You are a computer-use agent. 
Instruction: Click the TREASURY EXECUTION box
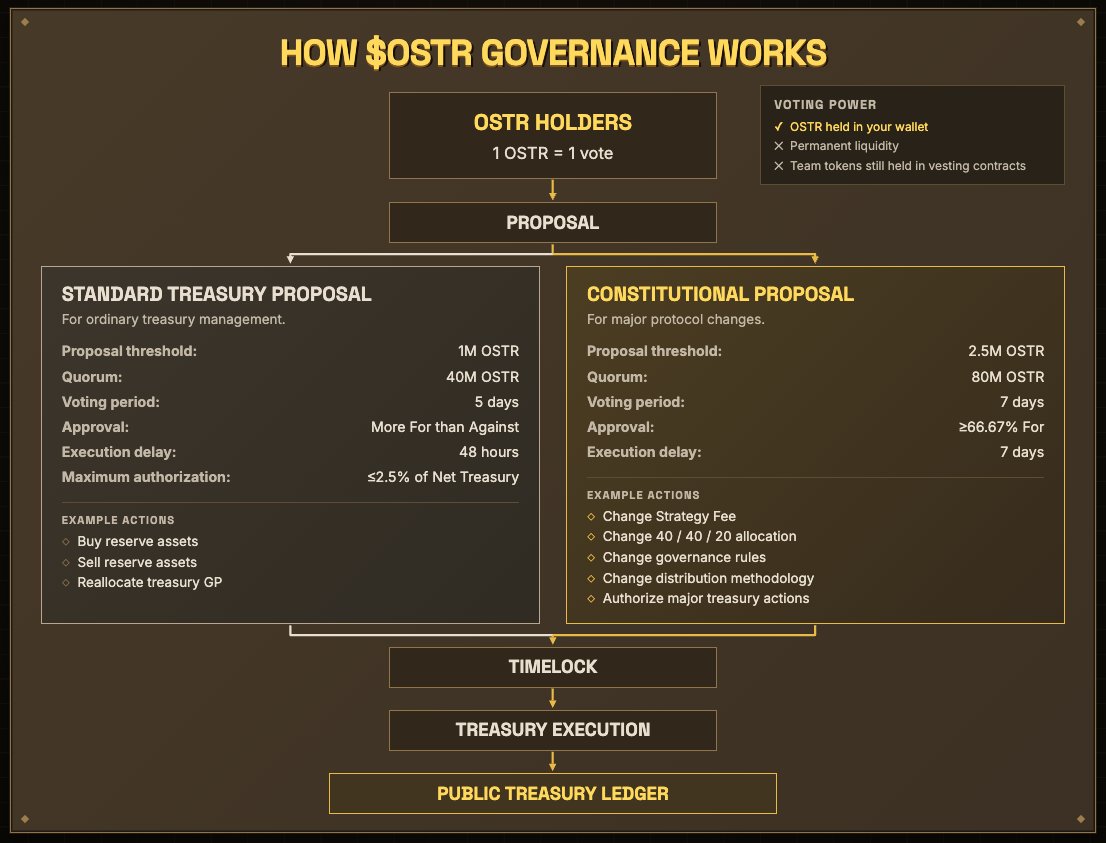pyautogui.click(x=552, y=730)
